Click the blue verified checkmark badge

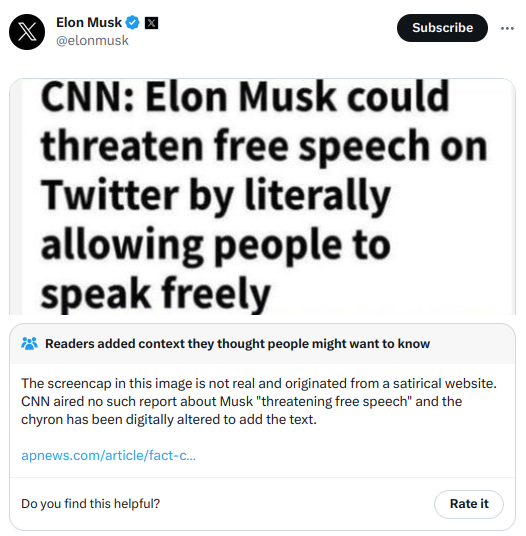pyautogui.click(x=132, y=23)
